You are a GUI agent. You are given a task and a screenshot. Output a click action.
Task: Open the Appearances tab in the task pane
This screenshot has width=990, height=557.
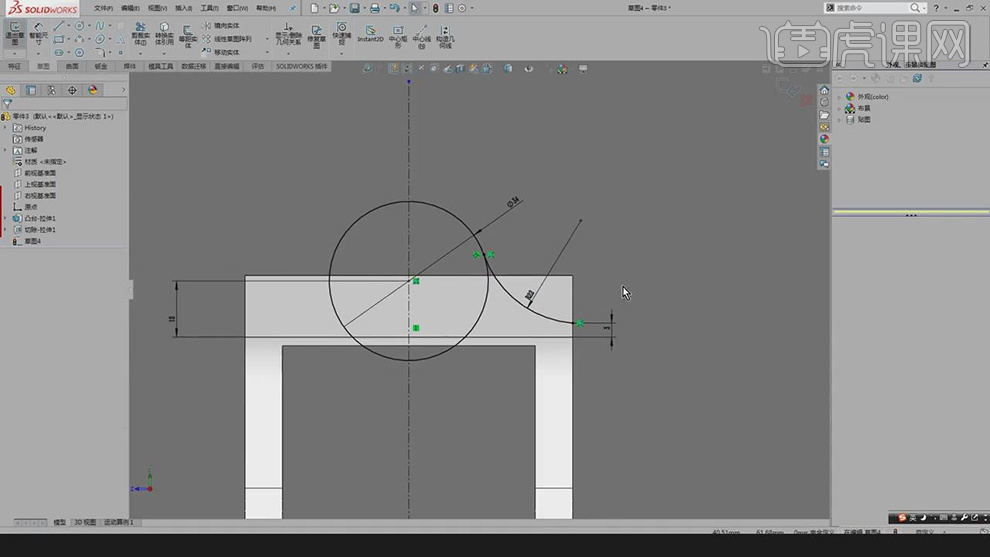coord(824,139)
